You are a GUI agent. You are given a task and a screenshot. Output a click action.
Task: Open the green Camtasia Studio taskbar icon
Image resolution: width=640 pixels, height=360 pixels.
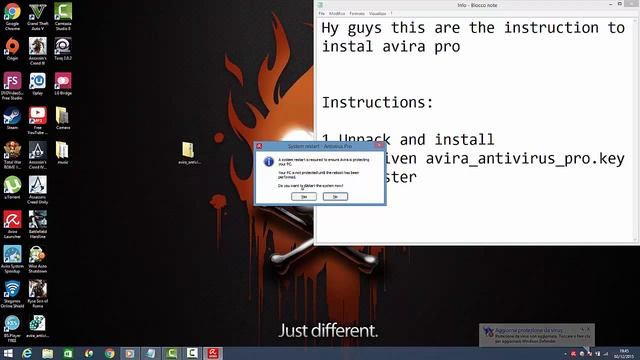171,353
